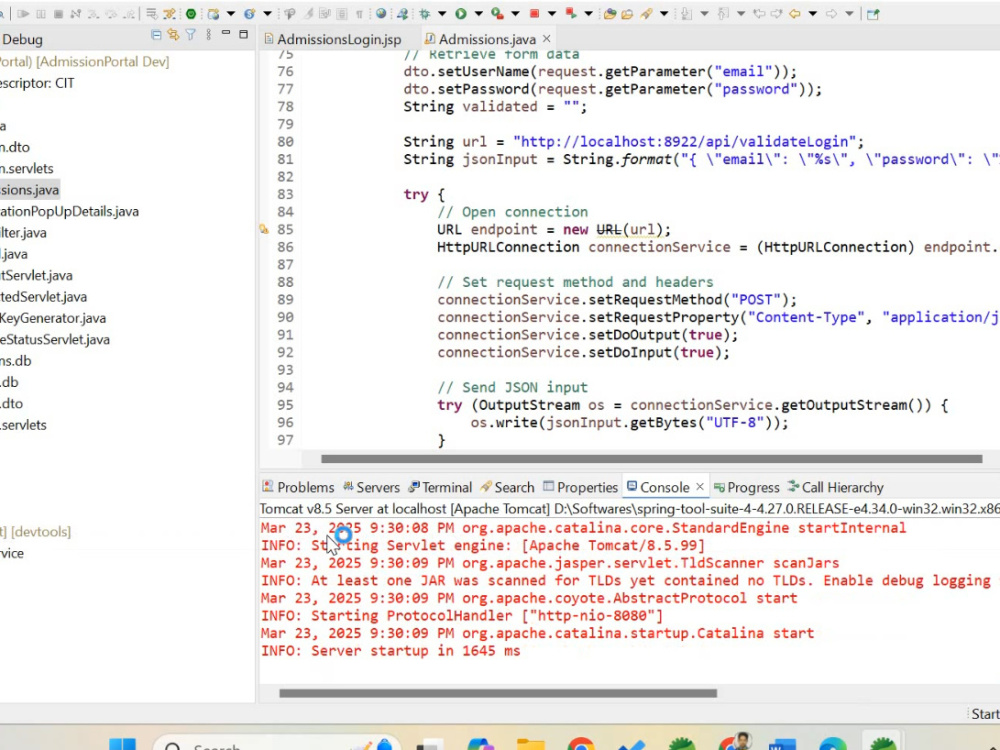Click the Disconnect debug icon
The image size is (1000, 750).
point(76,13)
